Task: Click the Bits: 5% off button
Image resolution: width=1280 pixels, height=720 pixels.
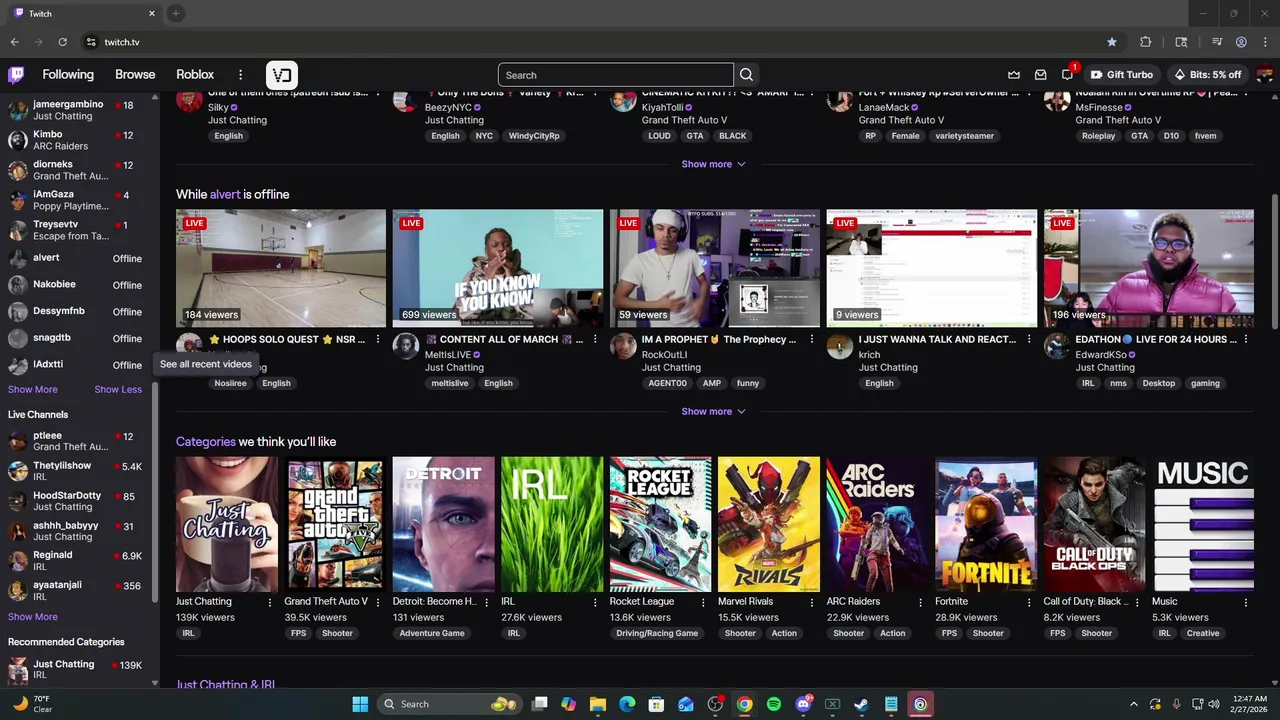Action: [x=1207, y=75]
